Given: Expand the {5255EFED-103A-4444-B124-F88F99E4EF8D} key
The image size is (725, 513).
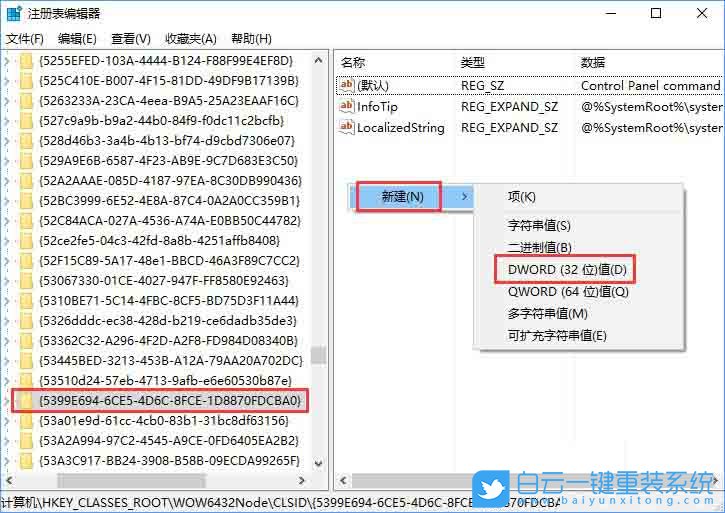Looking at the screenshot, I should (7, 61).
